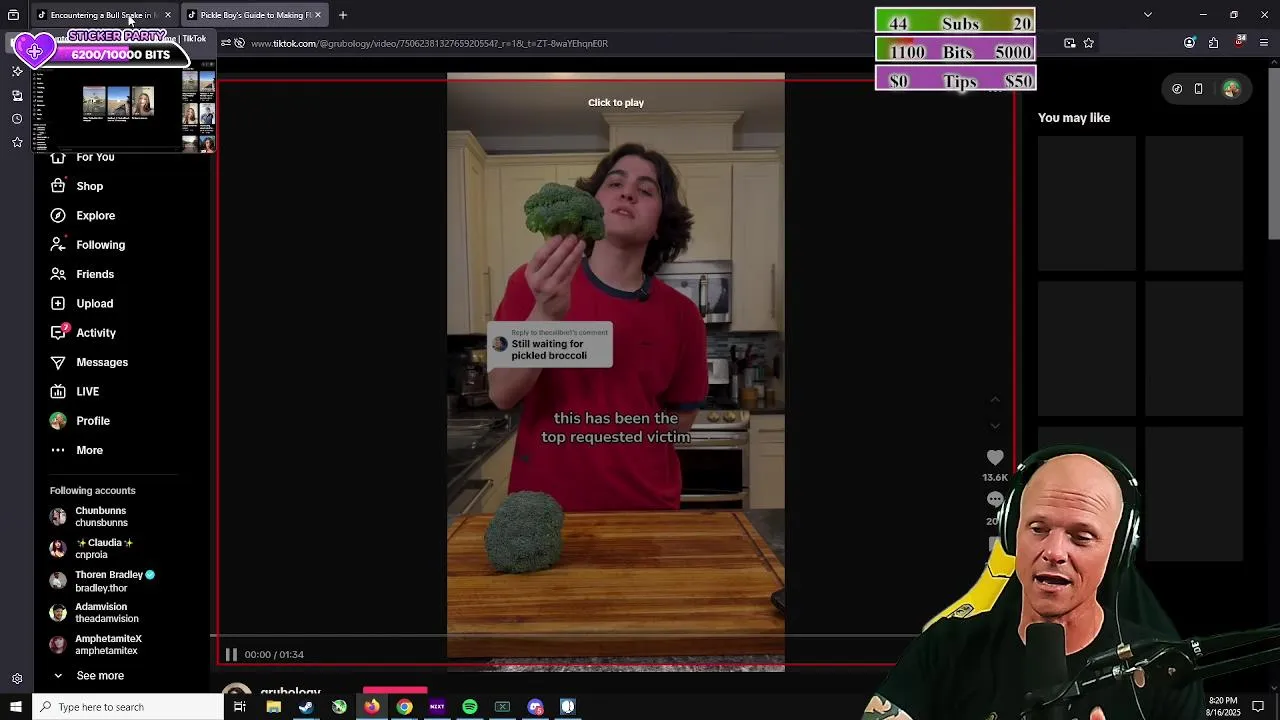This screenshot has width=1280, height=720.
Task: Open a new browser tab
Action: coord(342,15)
